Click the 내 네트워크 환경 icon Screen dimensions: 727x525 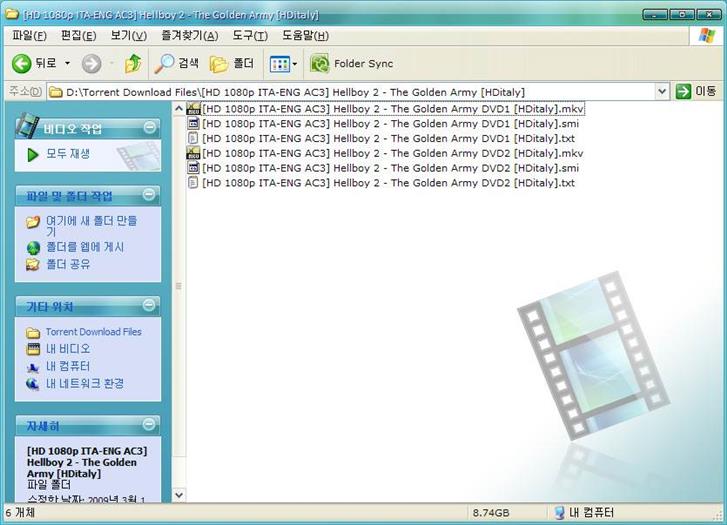(x=33, y=384)
